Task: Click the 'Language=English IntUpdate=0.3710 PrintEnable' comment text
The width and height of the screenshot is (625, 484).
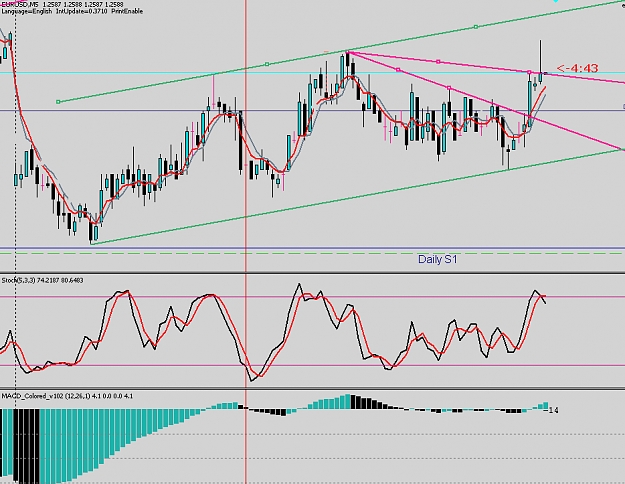Action: click(x=72, y=11)
